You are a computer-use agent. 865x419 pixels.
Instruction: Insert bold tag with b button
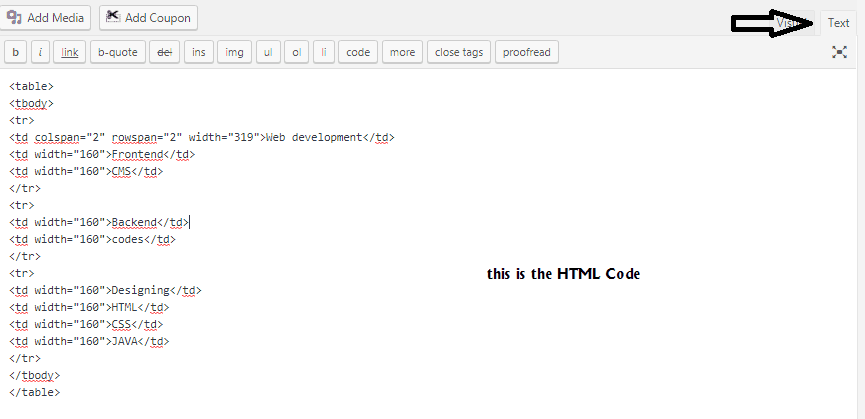(x=15, y=52)
